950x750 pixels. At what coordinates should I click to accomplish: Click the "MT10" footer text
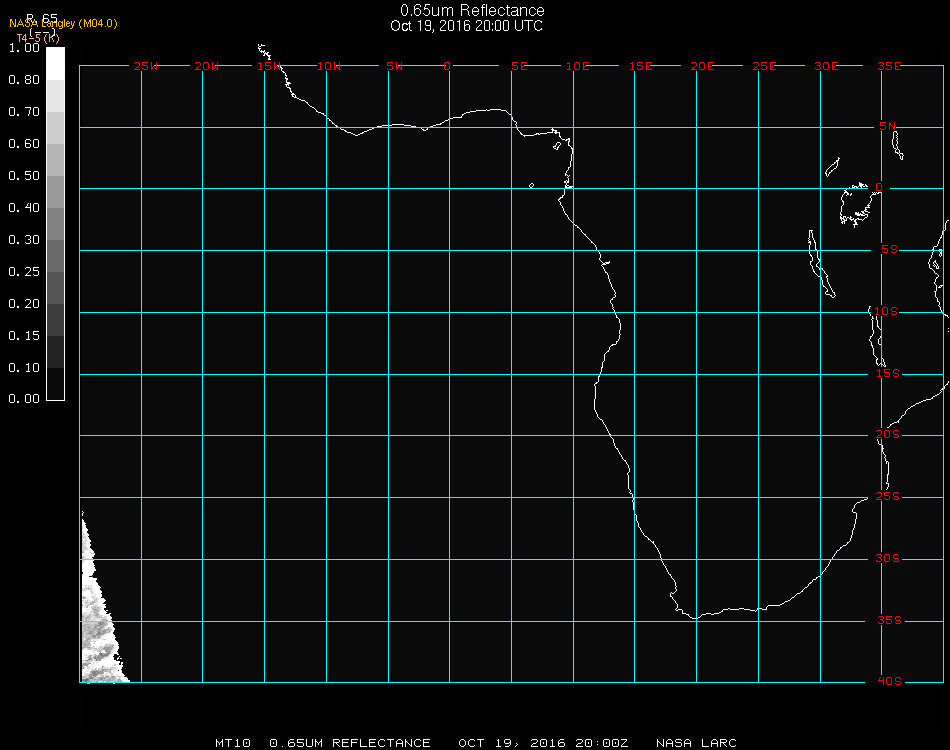tap(233, 743)
